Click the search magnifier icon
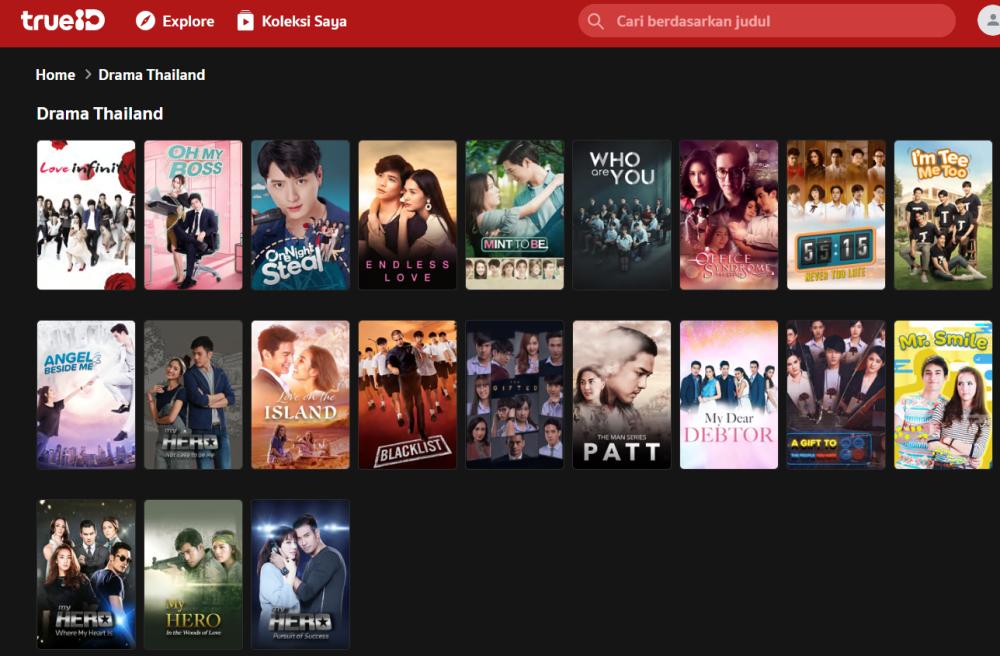The image size is (1000, 656). (595, 21)
